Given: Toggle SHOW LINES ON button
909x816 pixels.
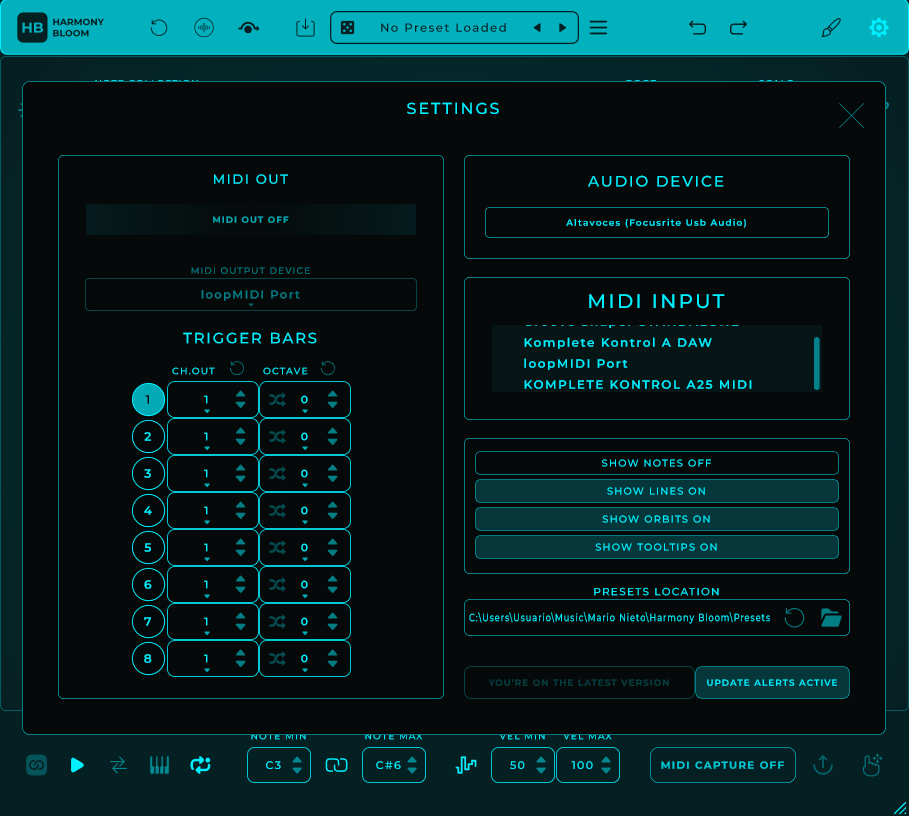Looking at the screenshot, I should point(656,491).
